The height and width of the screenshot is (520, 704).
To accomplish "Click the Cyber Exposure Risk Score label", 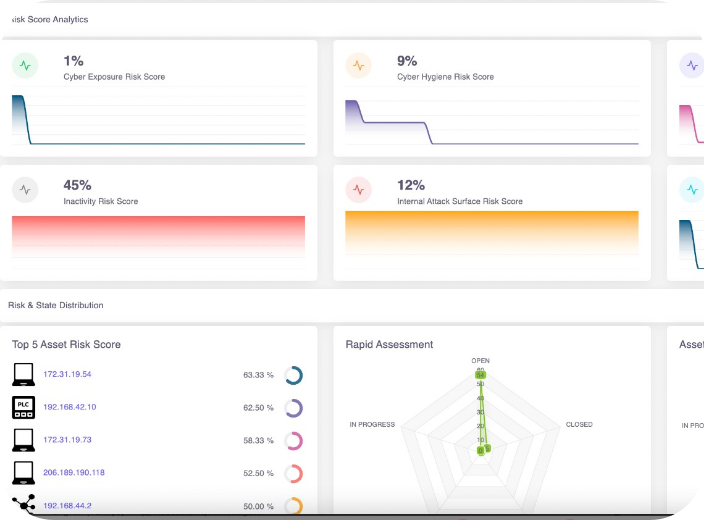I will click(x=114, y=77).
